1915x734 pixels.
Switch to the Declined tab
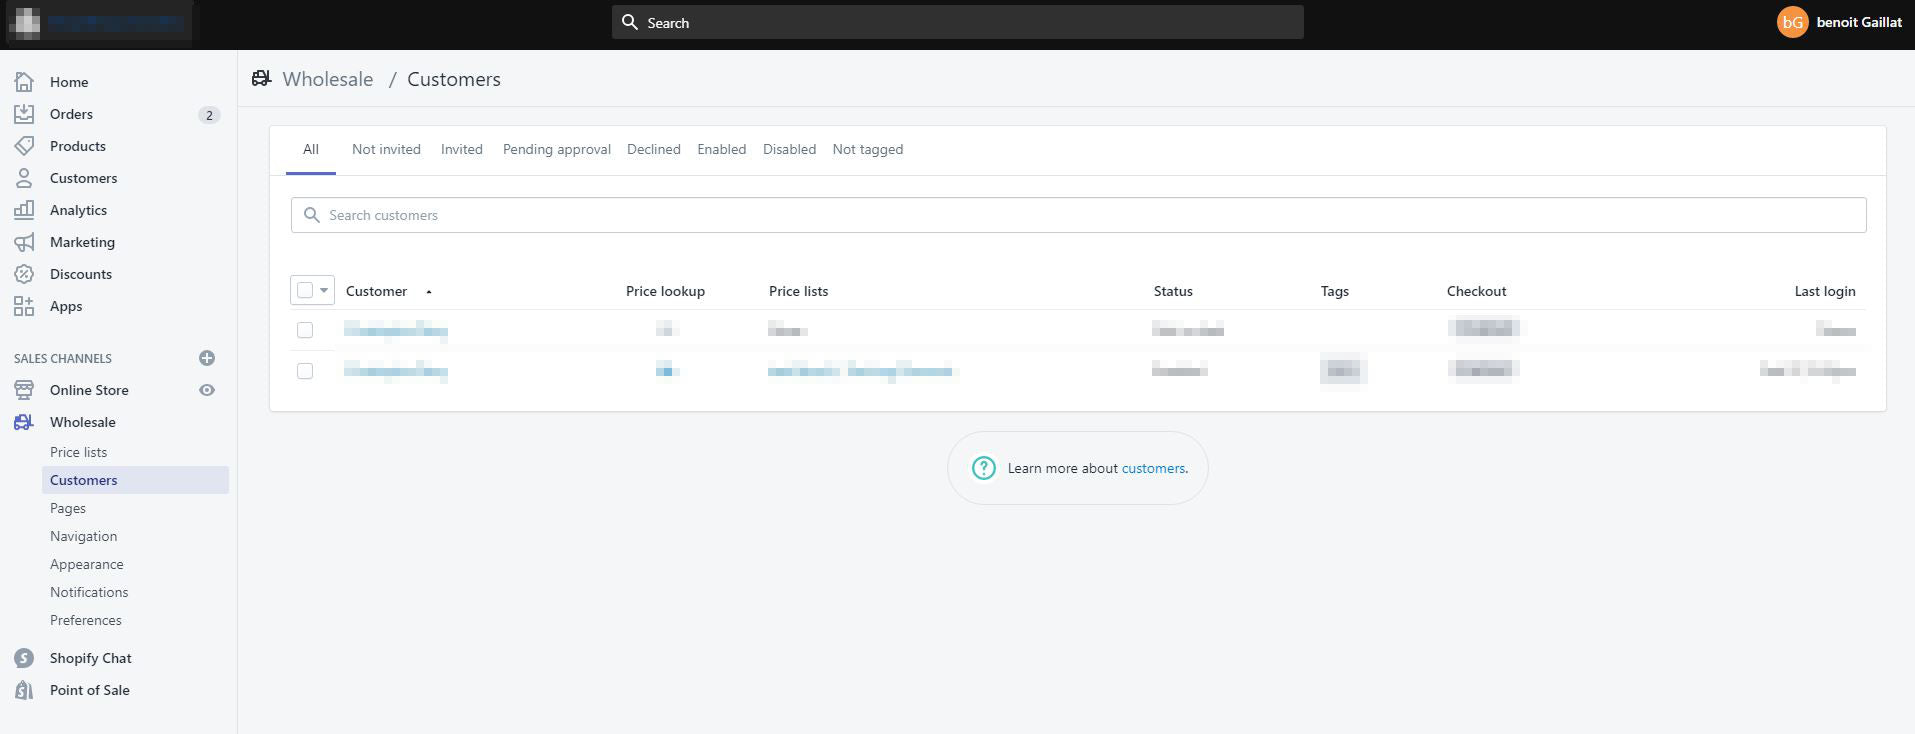pyautogui.click(x=654, y=149)
